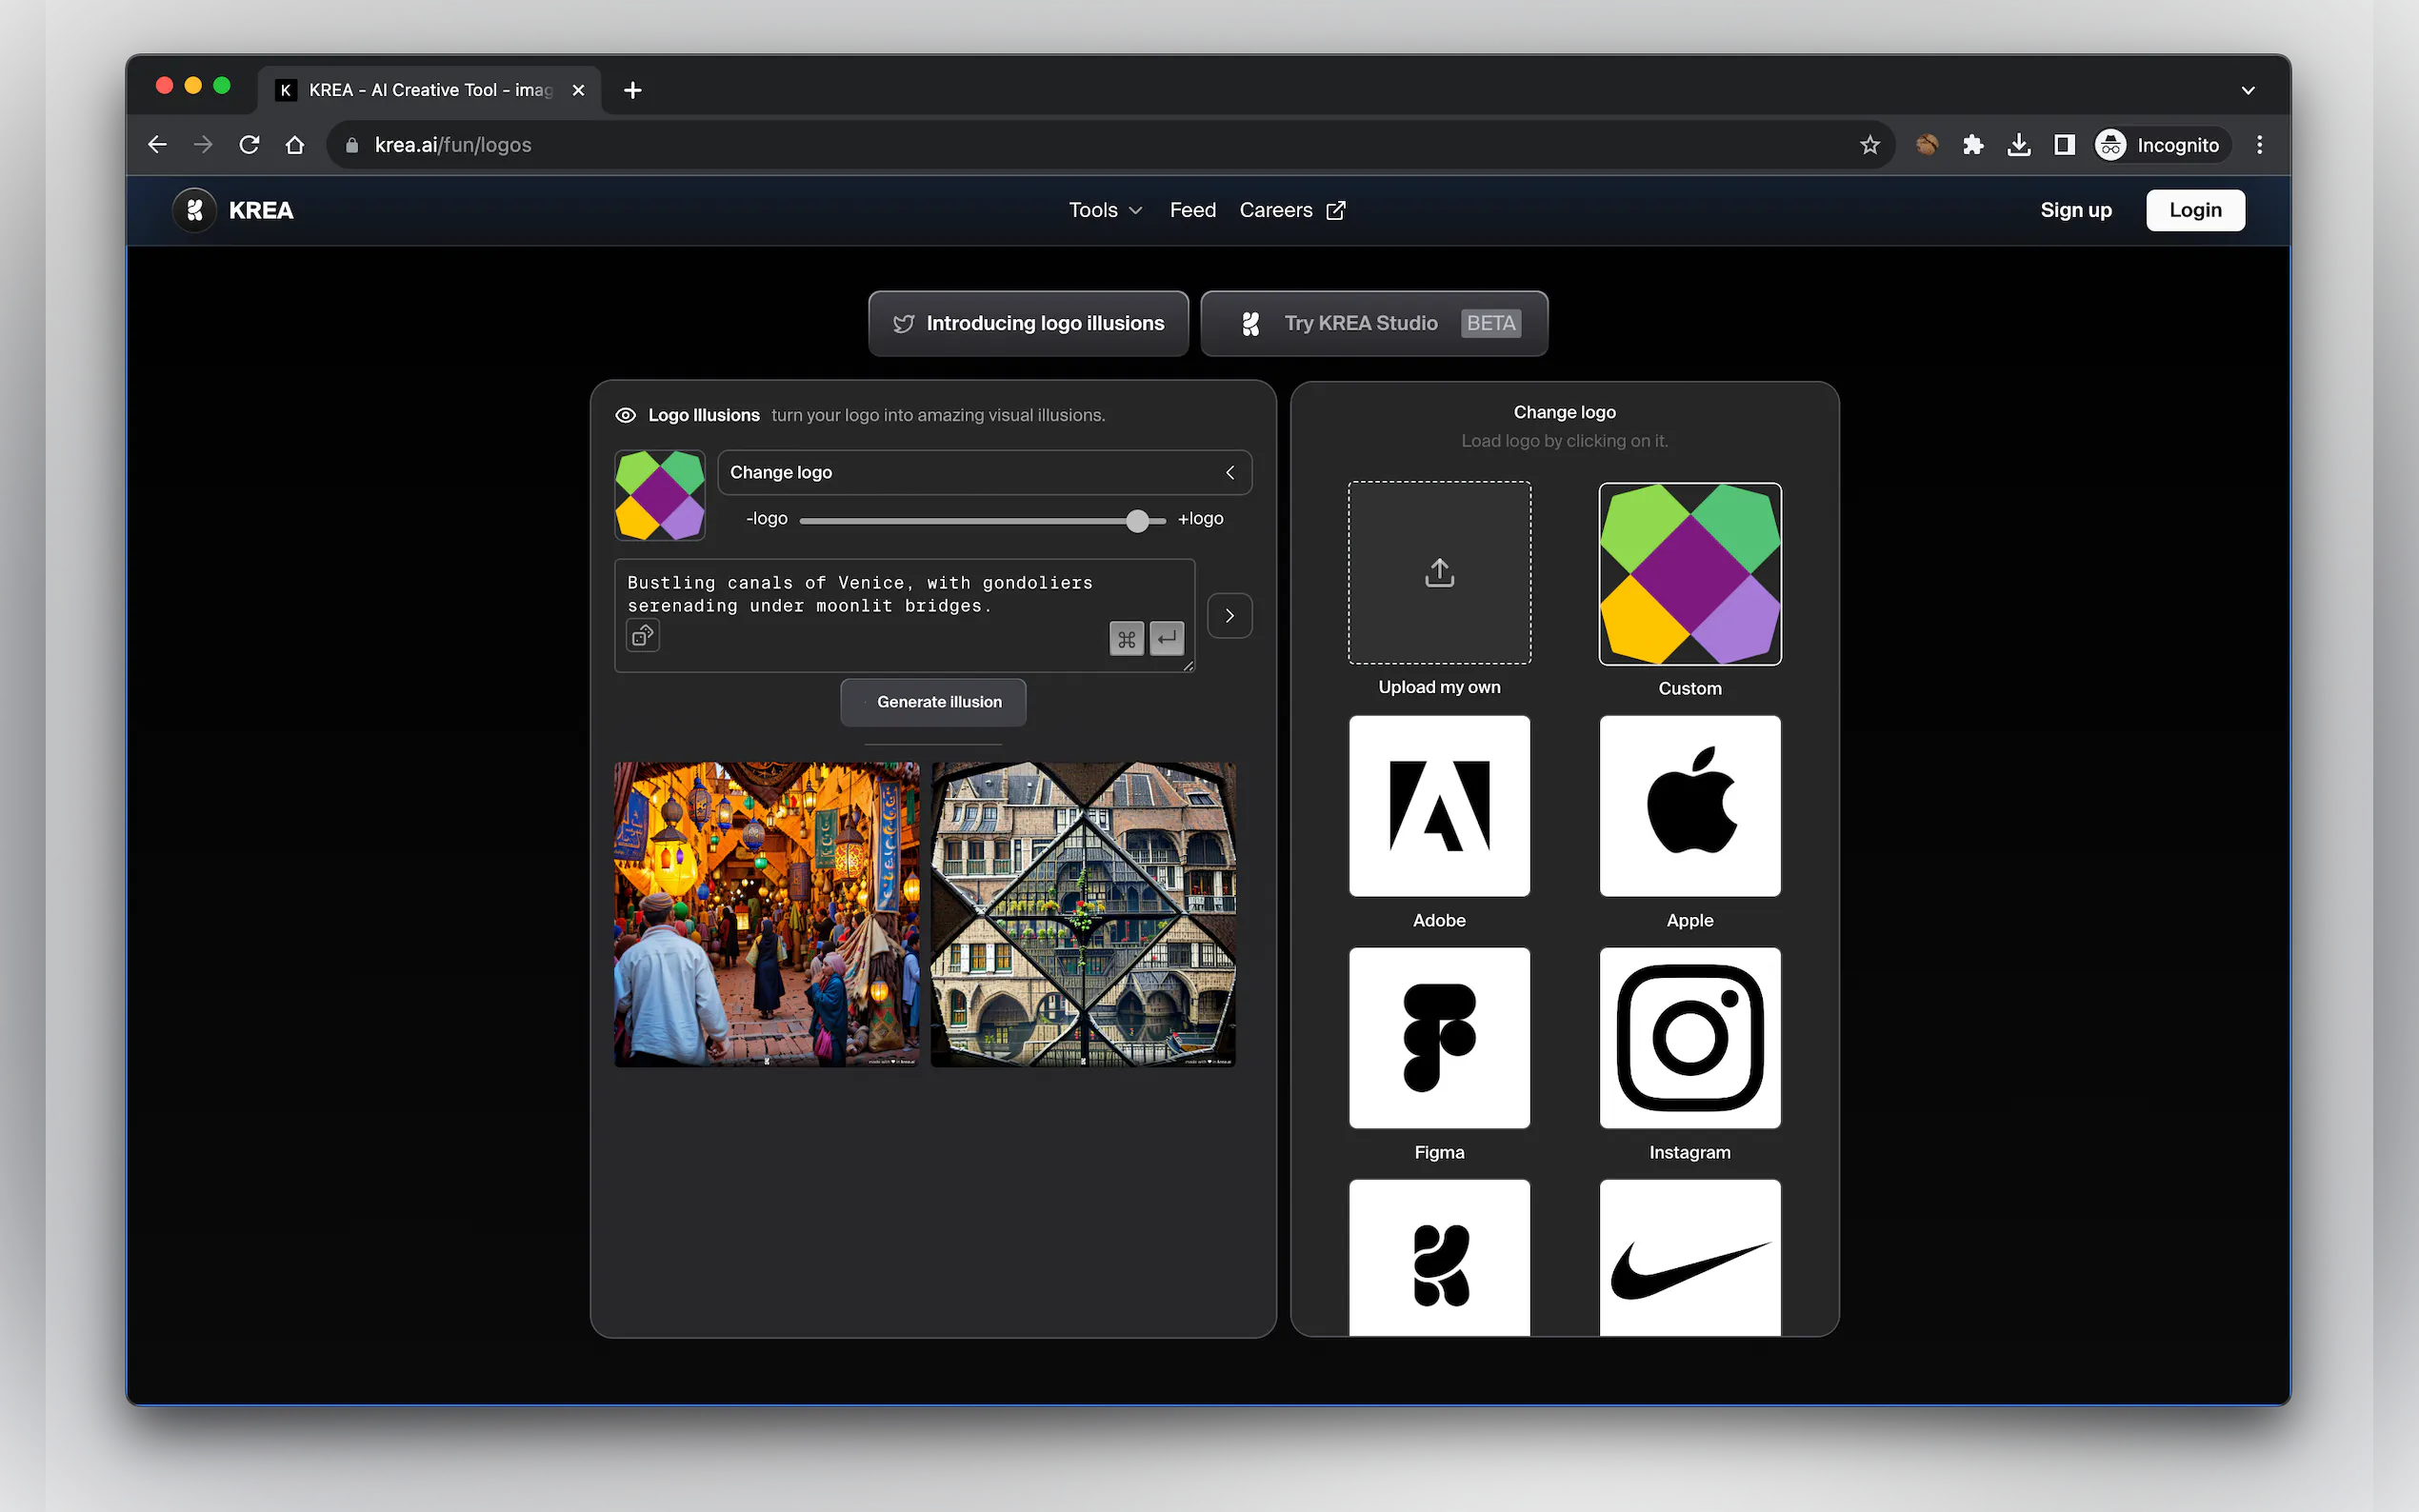Click the Incognito profile indicator
The image size is (2419, 1512).
tap(2160, 145)
